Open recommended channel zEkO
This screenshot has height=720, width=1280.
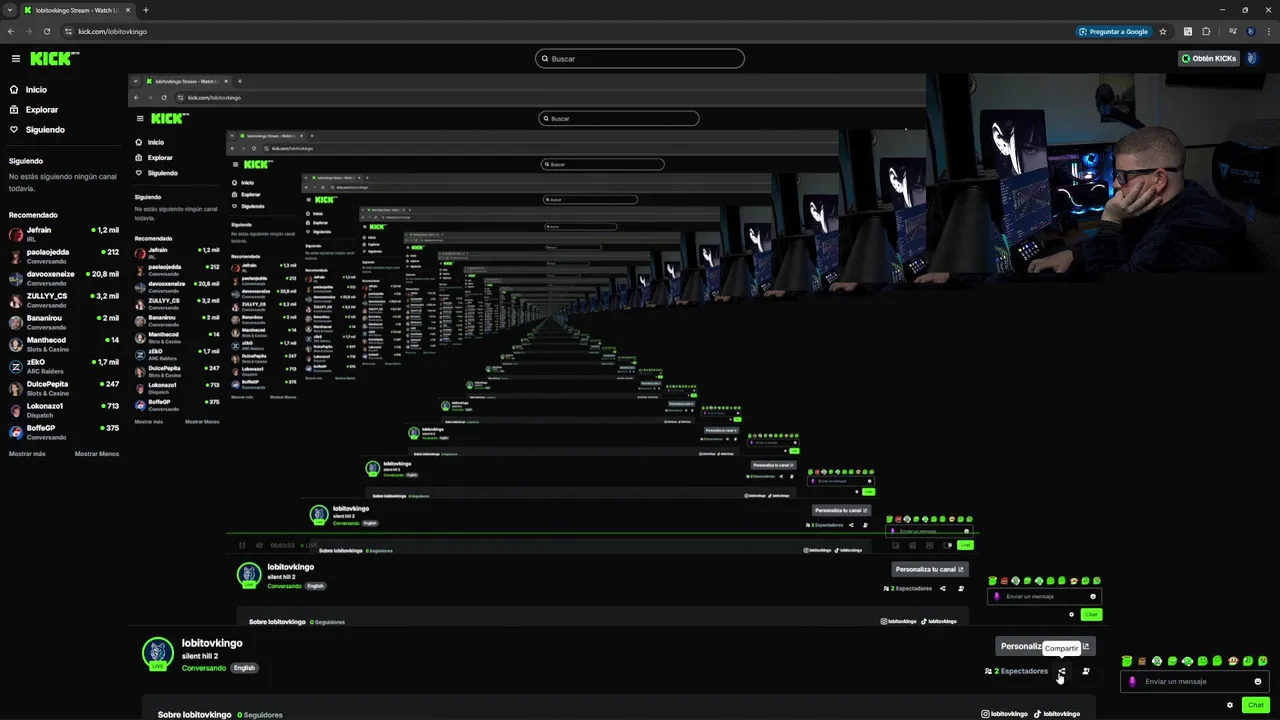(x=64, y=366)
